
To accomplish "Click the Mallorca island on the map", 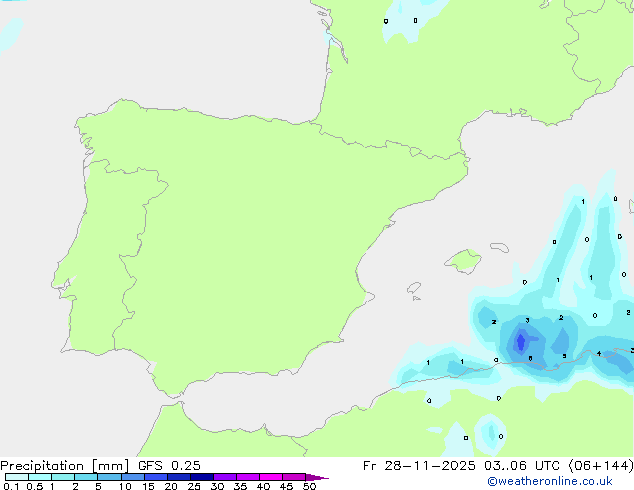I will (463, 261).
